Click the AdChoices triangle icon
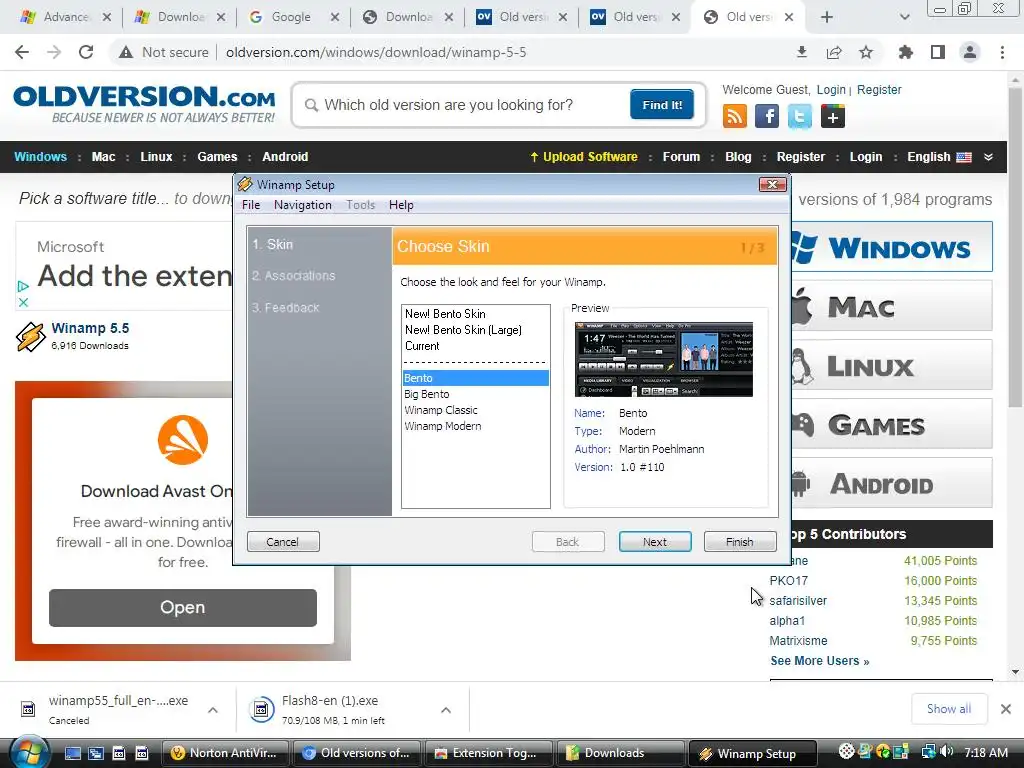This screenshot has height=768, width=1024. coord(23,286)
